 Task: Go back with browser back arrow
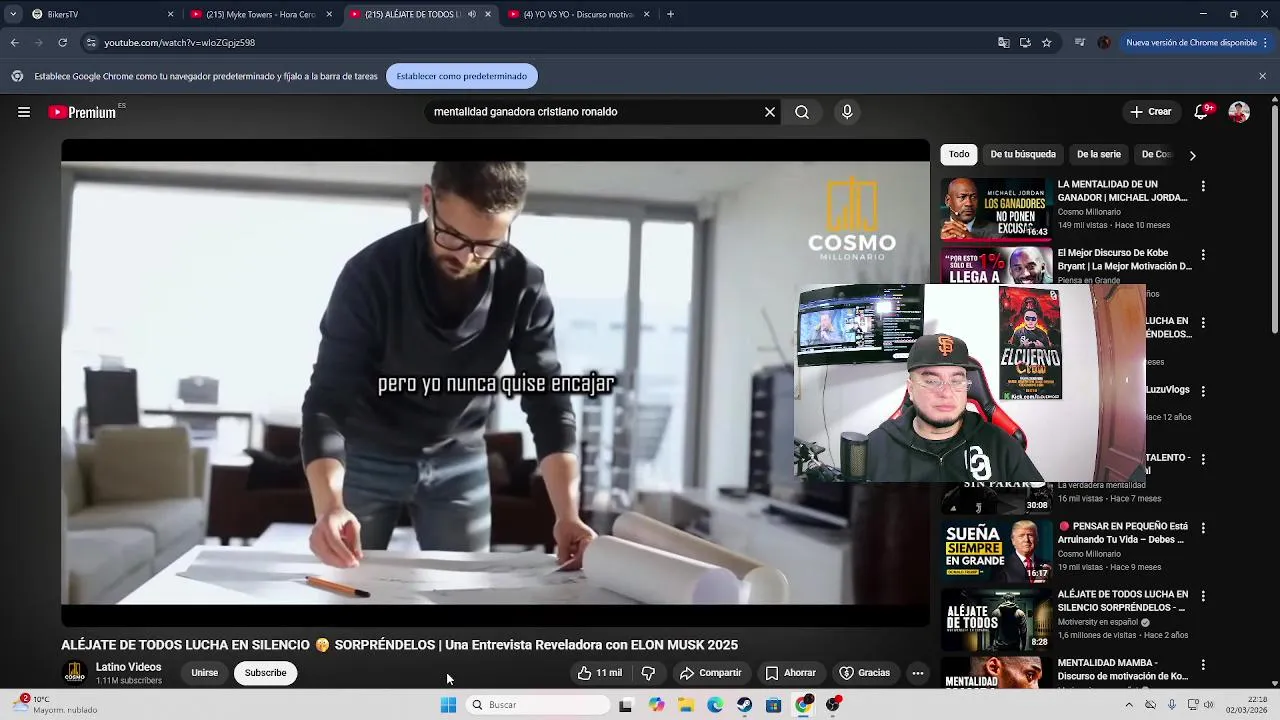pos(14,43)
